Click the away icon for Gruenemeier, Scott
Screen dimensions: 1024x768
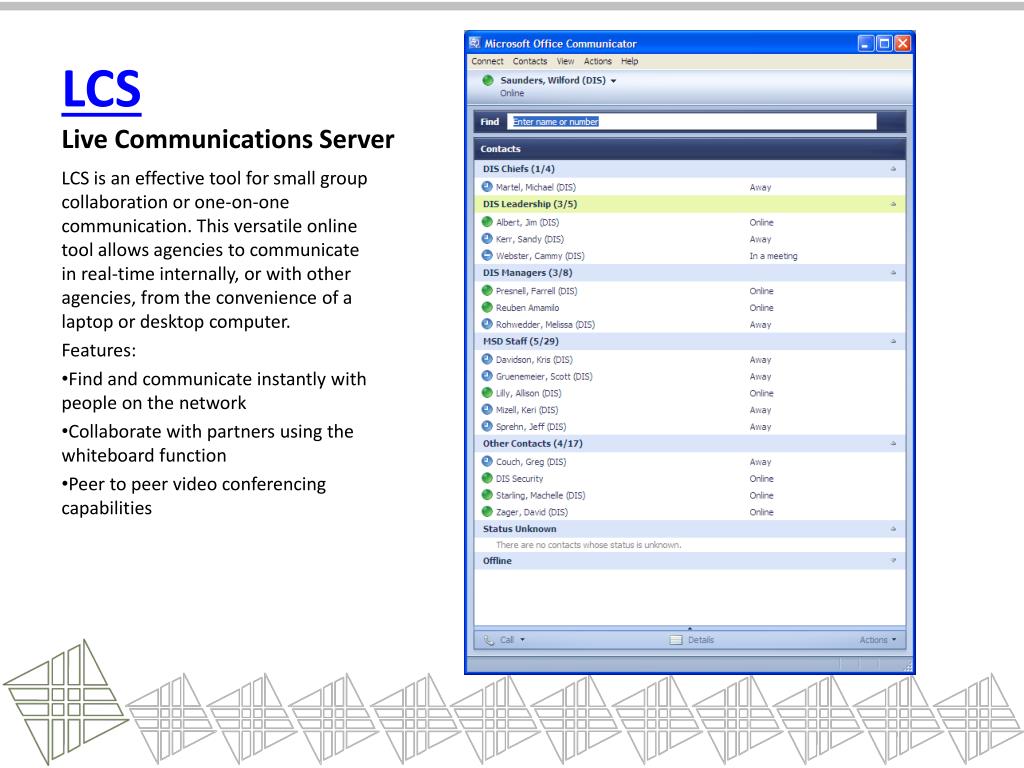point(487,376)
